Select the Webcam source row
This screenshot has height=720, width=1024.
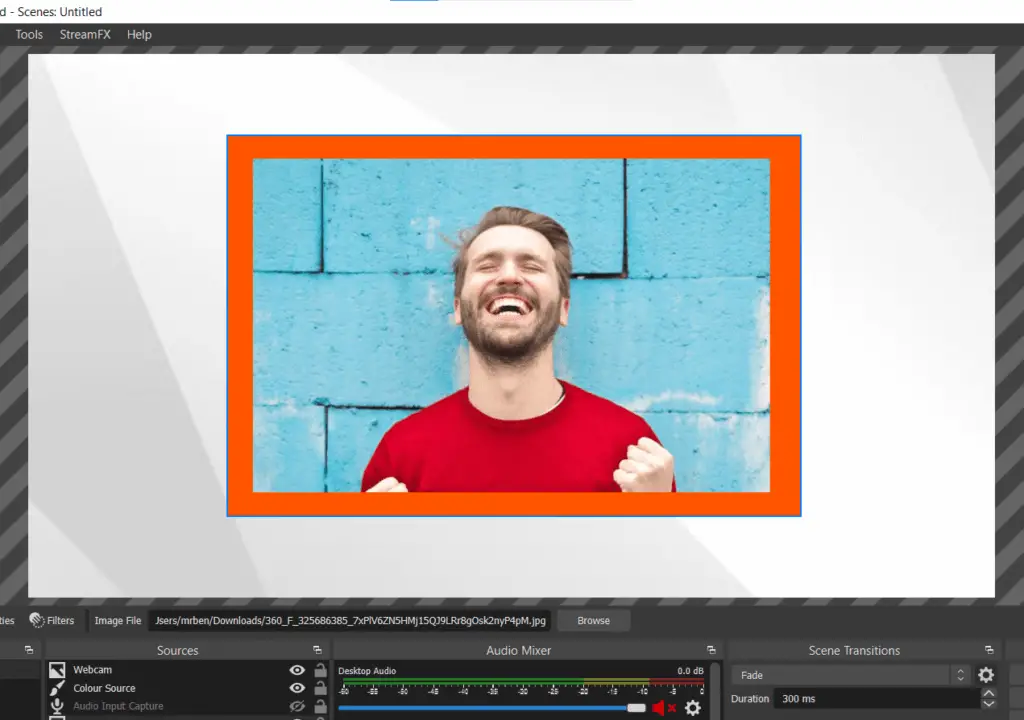pyautogui.click(x=187, y=670)
